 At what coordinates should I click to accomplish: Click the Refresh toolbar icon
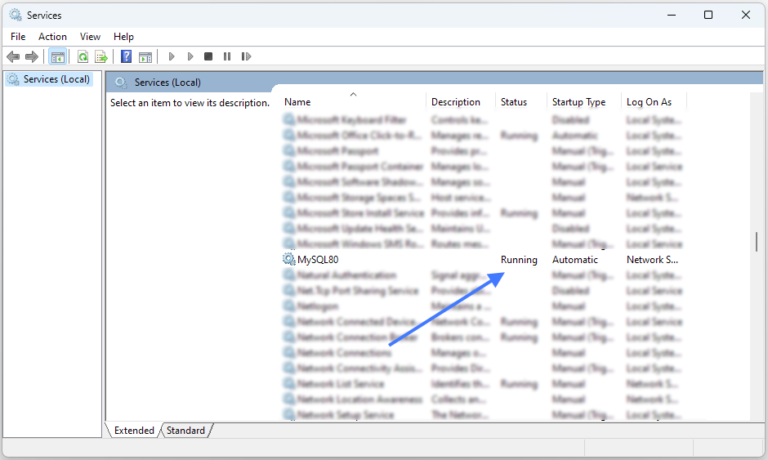(x=83, y=57)
